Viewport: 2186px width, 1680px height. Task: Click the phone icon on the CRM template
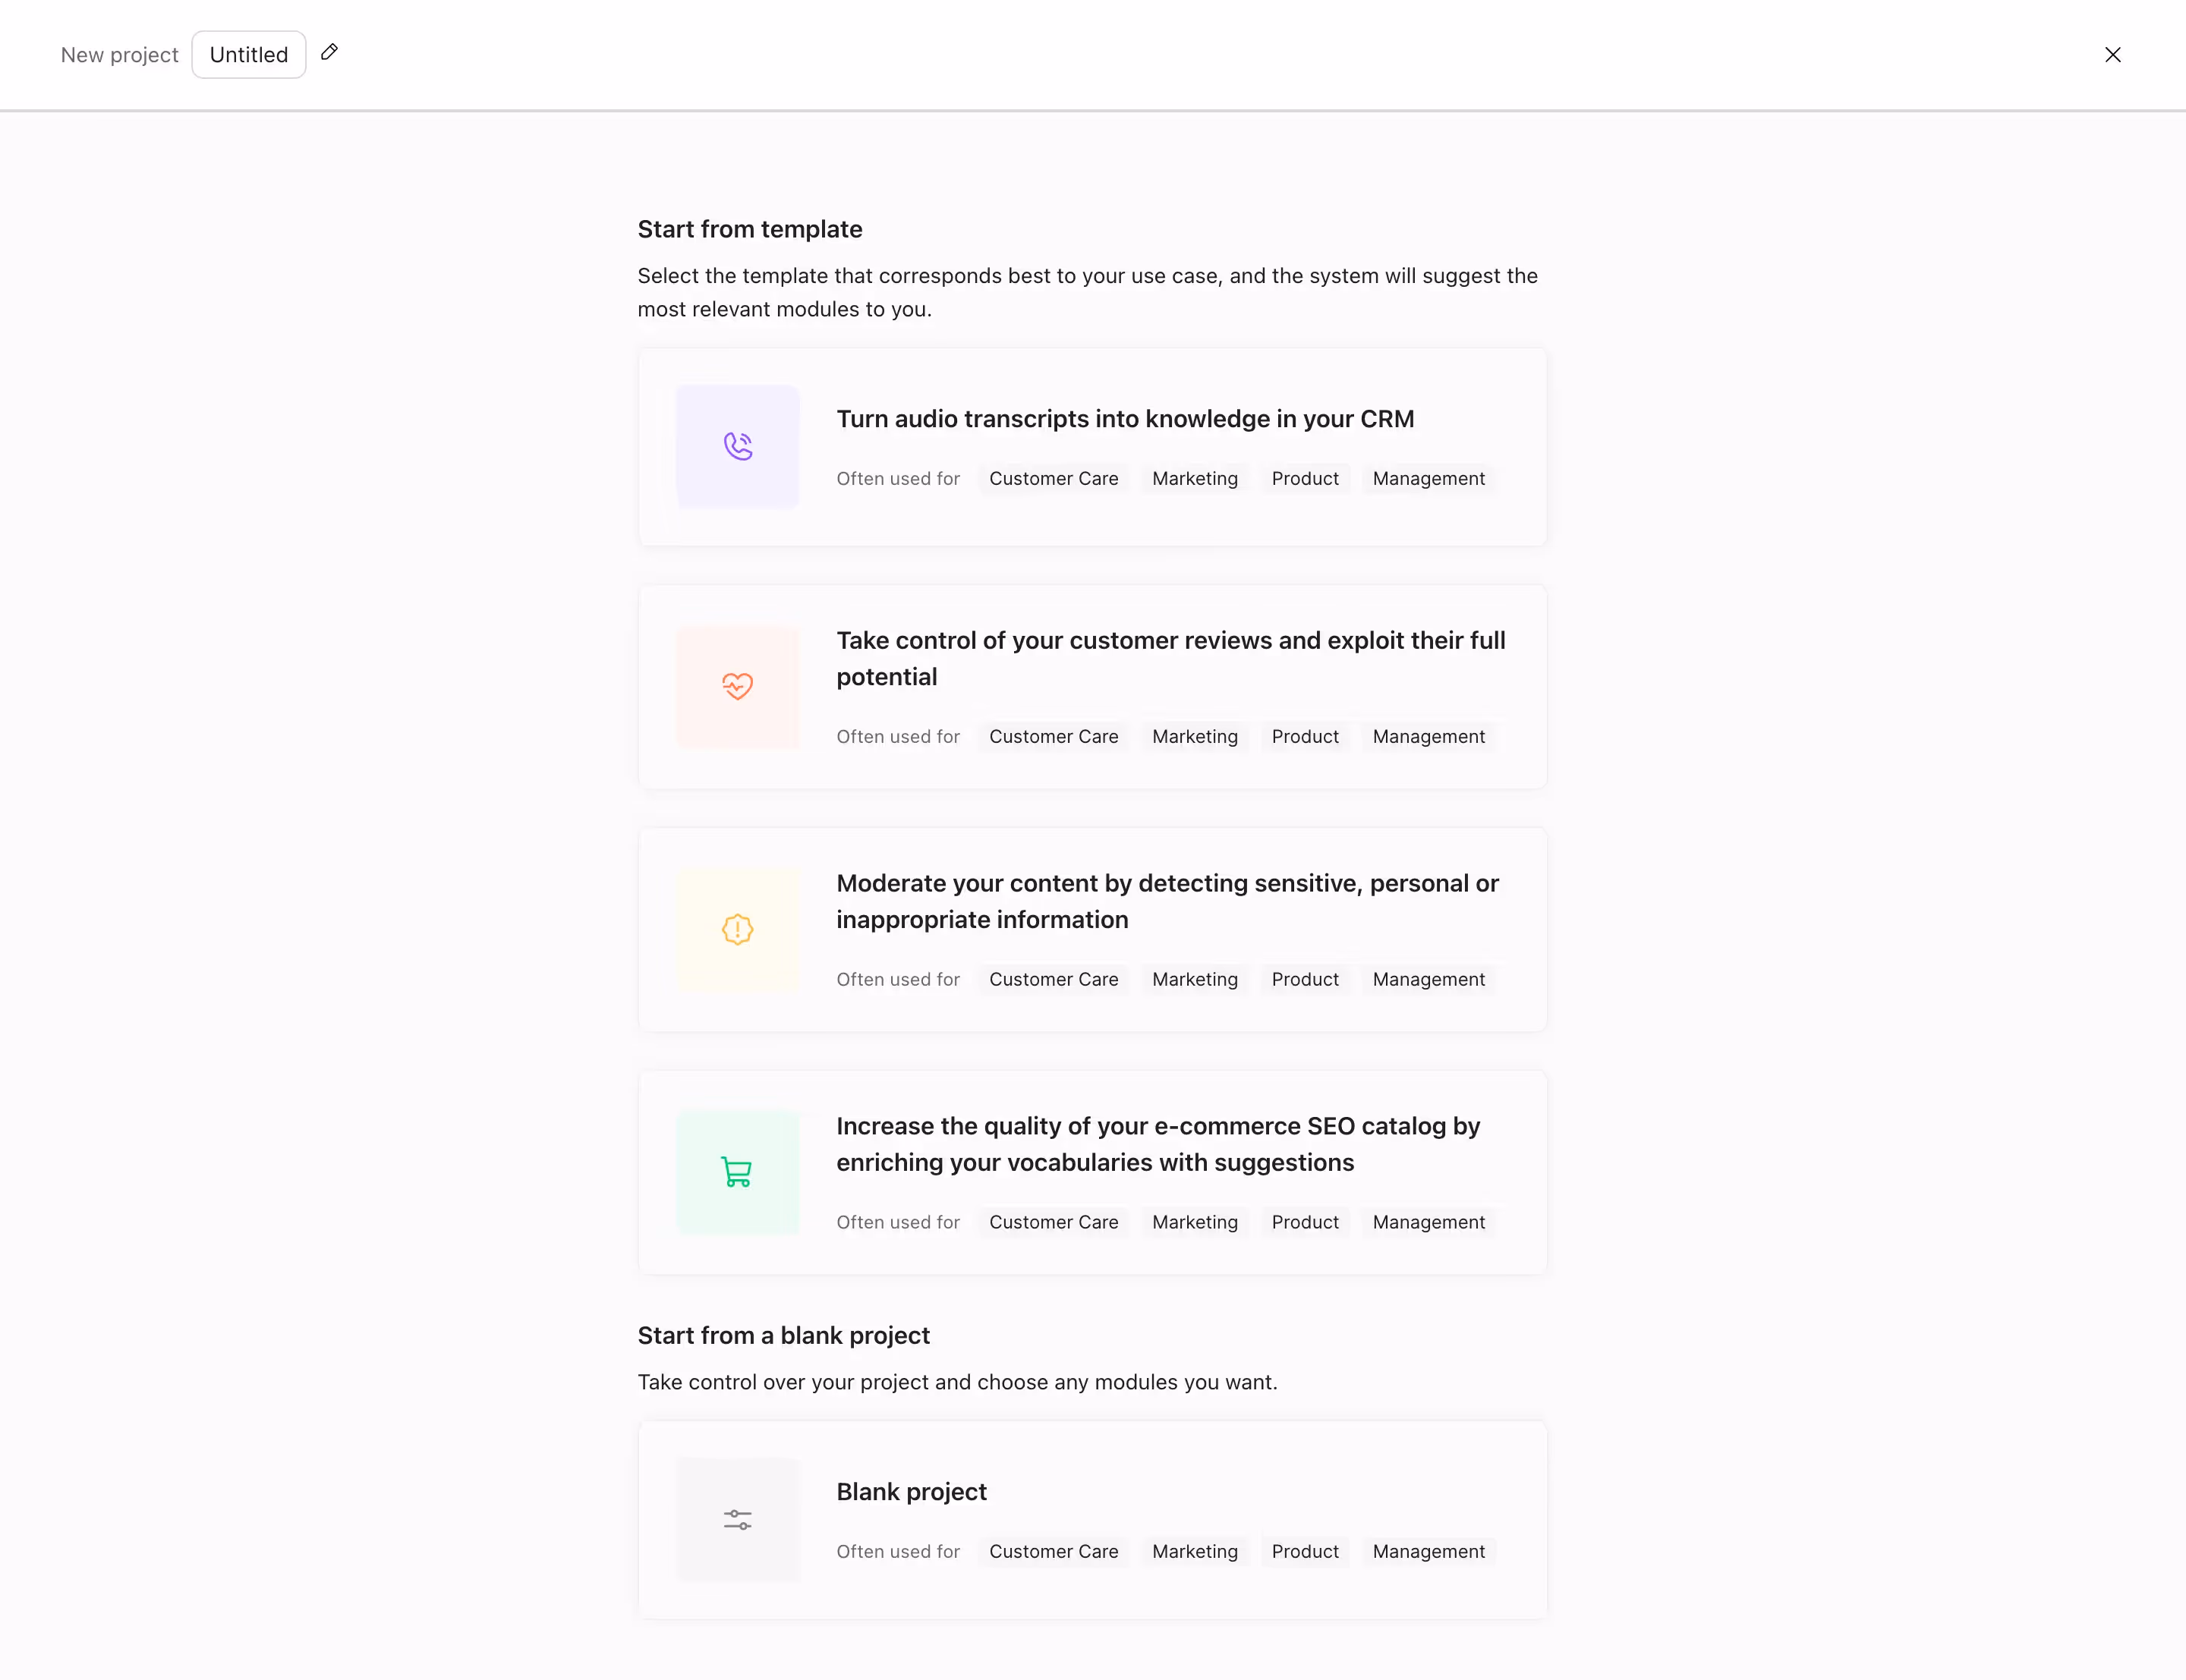(736, 447)
